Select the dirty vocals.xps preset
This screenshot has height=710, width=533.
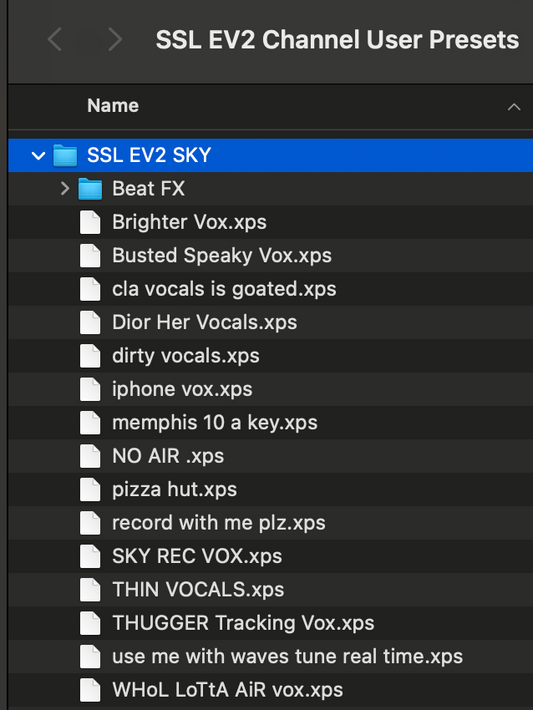click(x=270, y=356)
